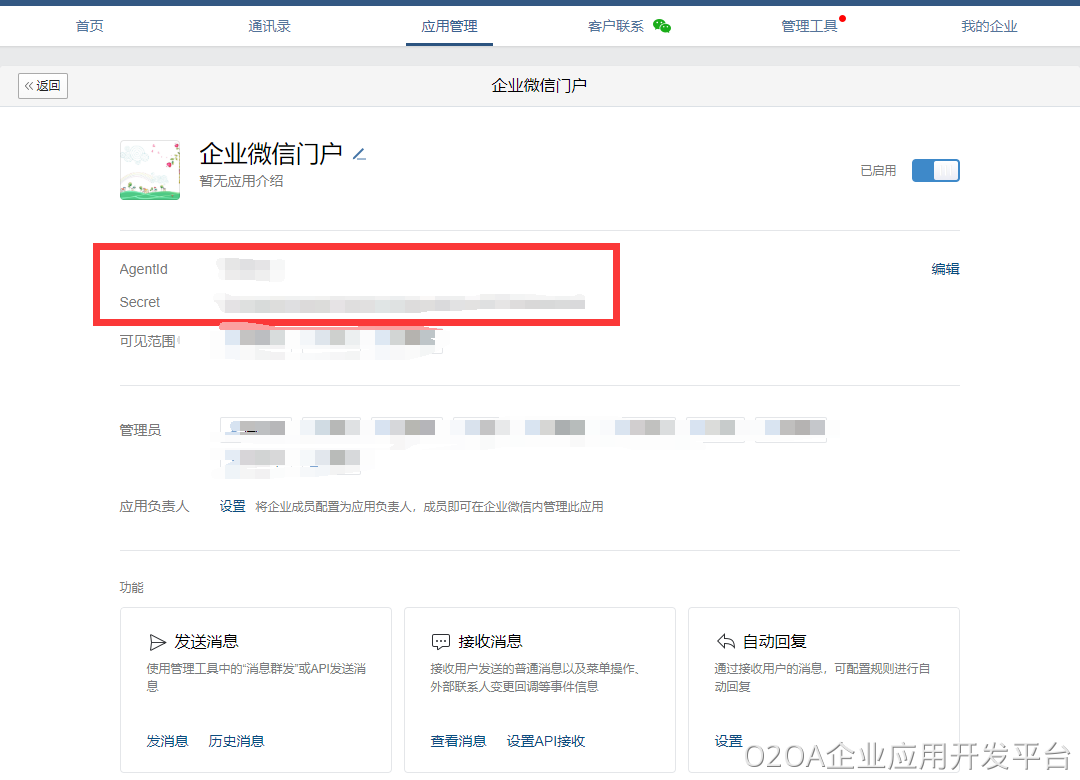Open the 管理工具 tab
This screenshot has height=780, width=1080.
click(809, 26)
